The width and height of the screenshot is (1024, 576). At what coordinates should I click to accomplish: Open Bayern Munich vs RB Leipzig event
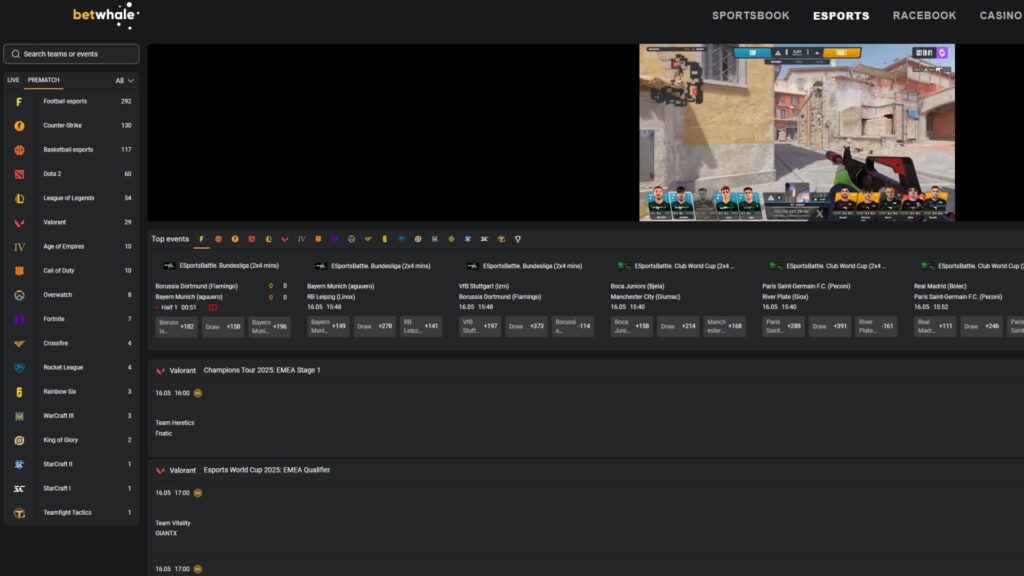[x=340, y=291]
